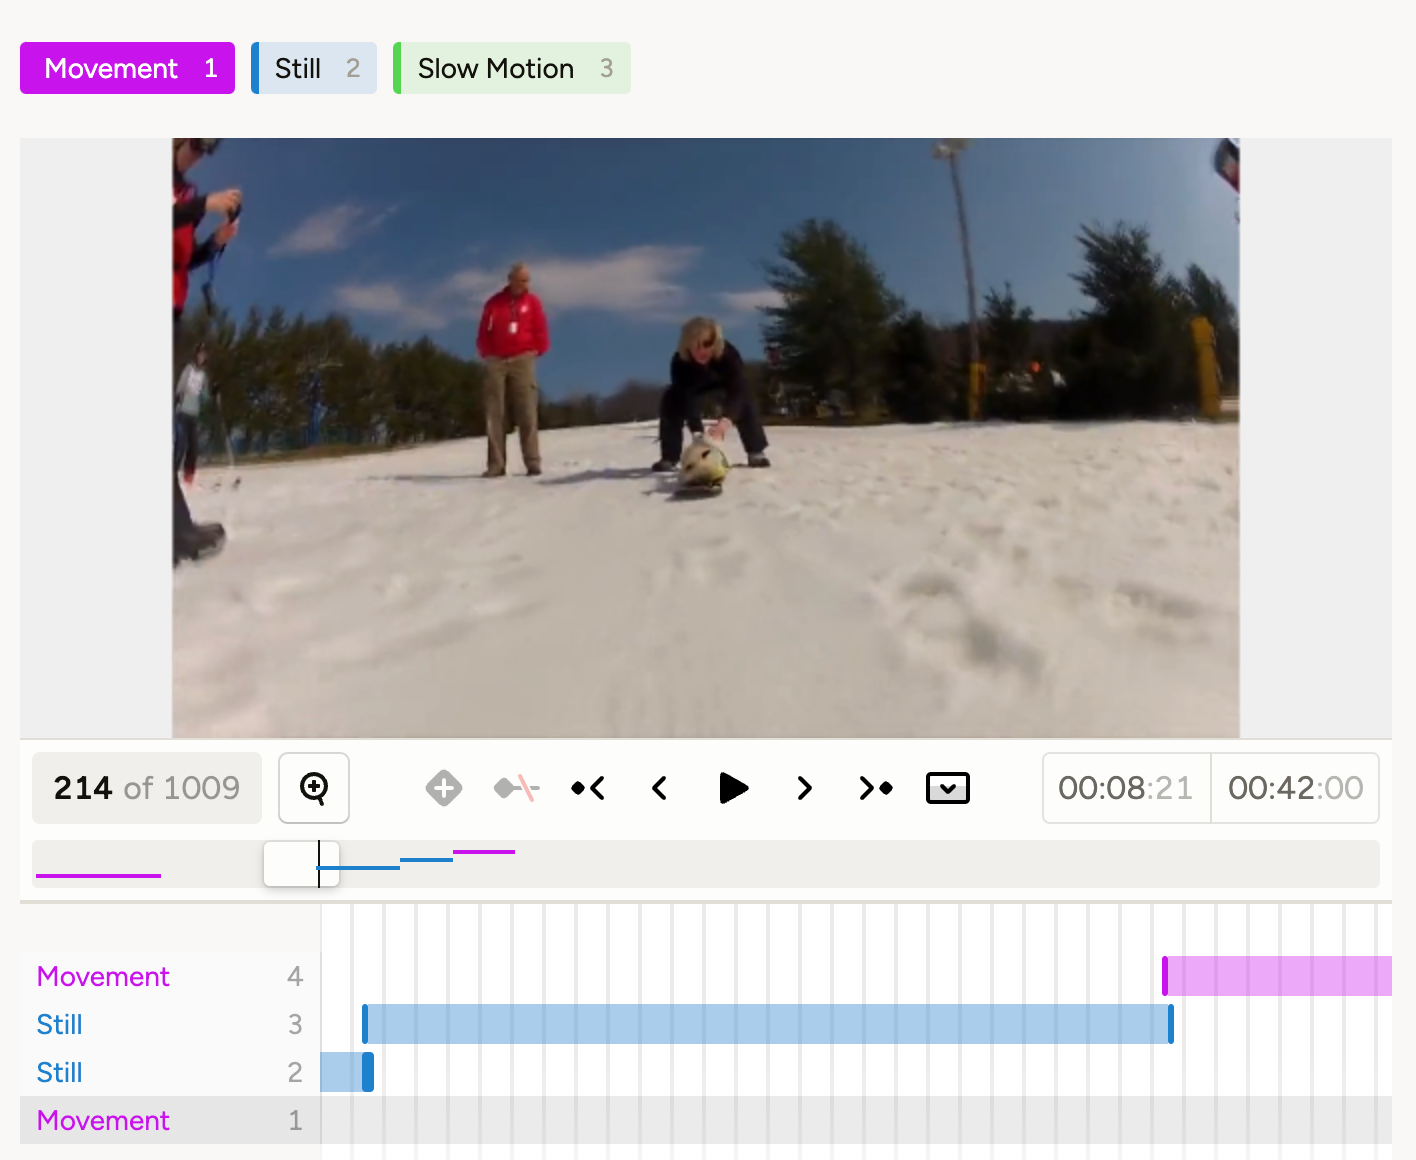
Task: Click the long blue Still 3 segment
Action: pos(767,1024)
